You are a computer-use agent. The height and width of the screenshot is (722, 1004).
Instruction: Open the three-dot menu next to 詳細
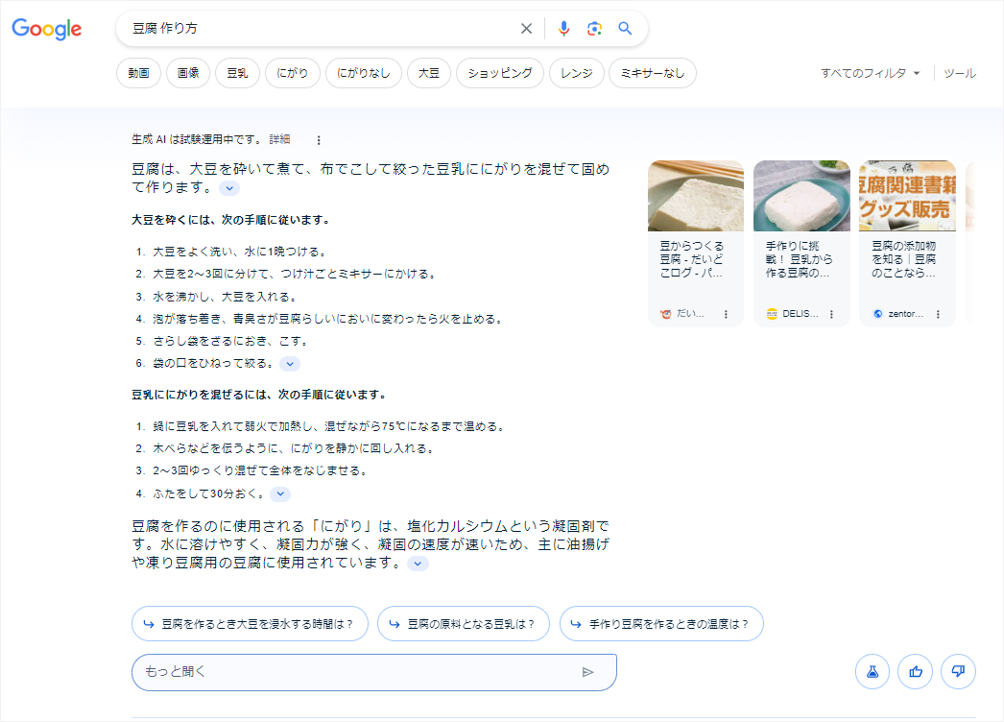pos(317,140)
